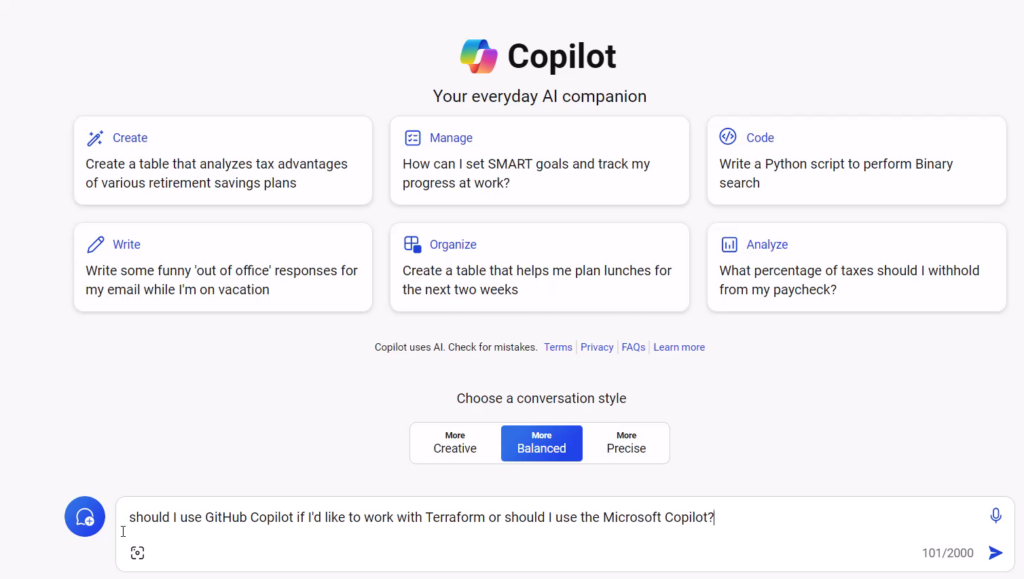Click the Analyze chart icon
Screen dimensions: 1024x579
729,245
